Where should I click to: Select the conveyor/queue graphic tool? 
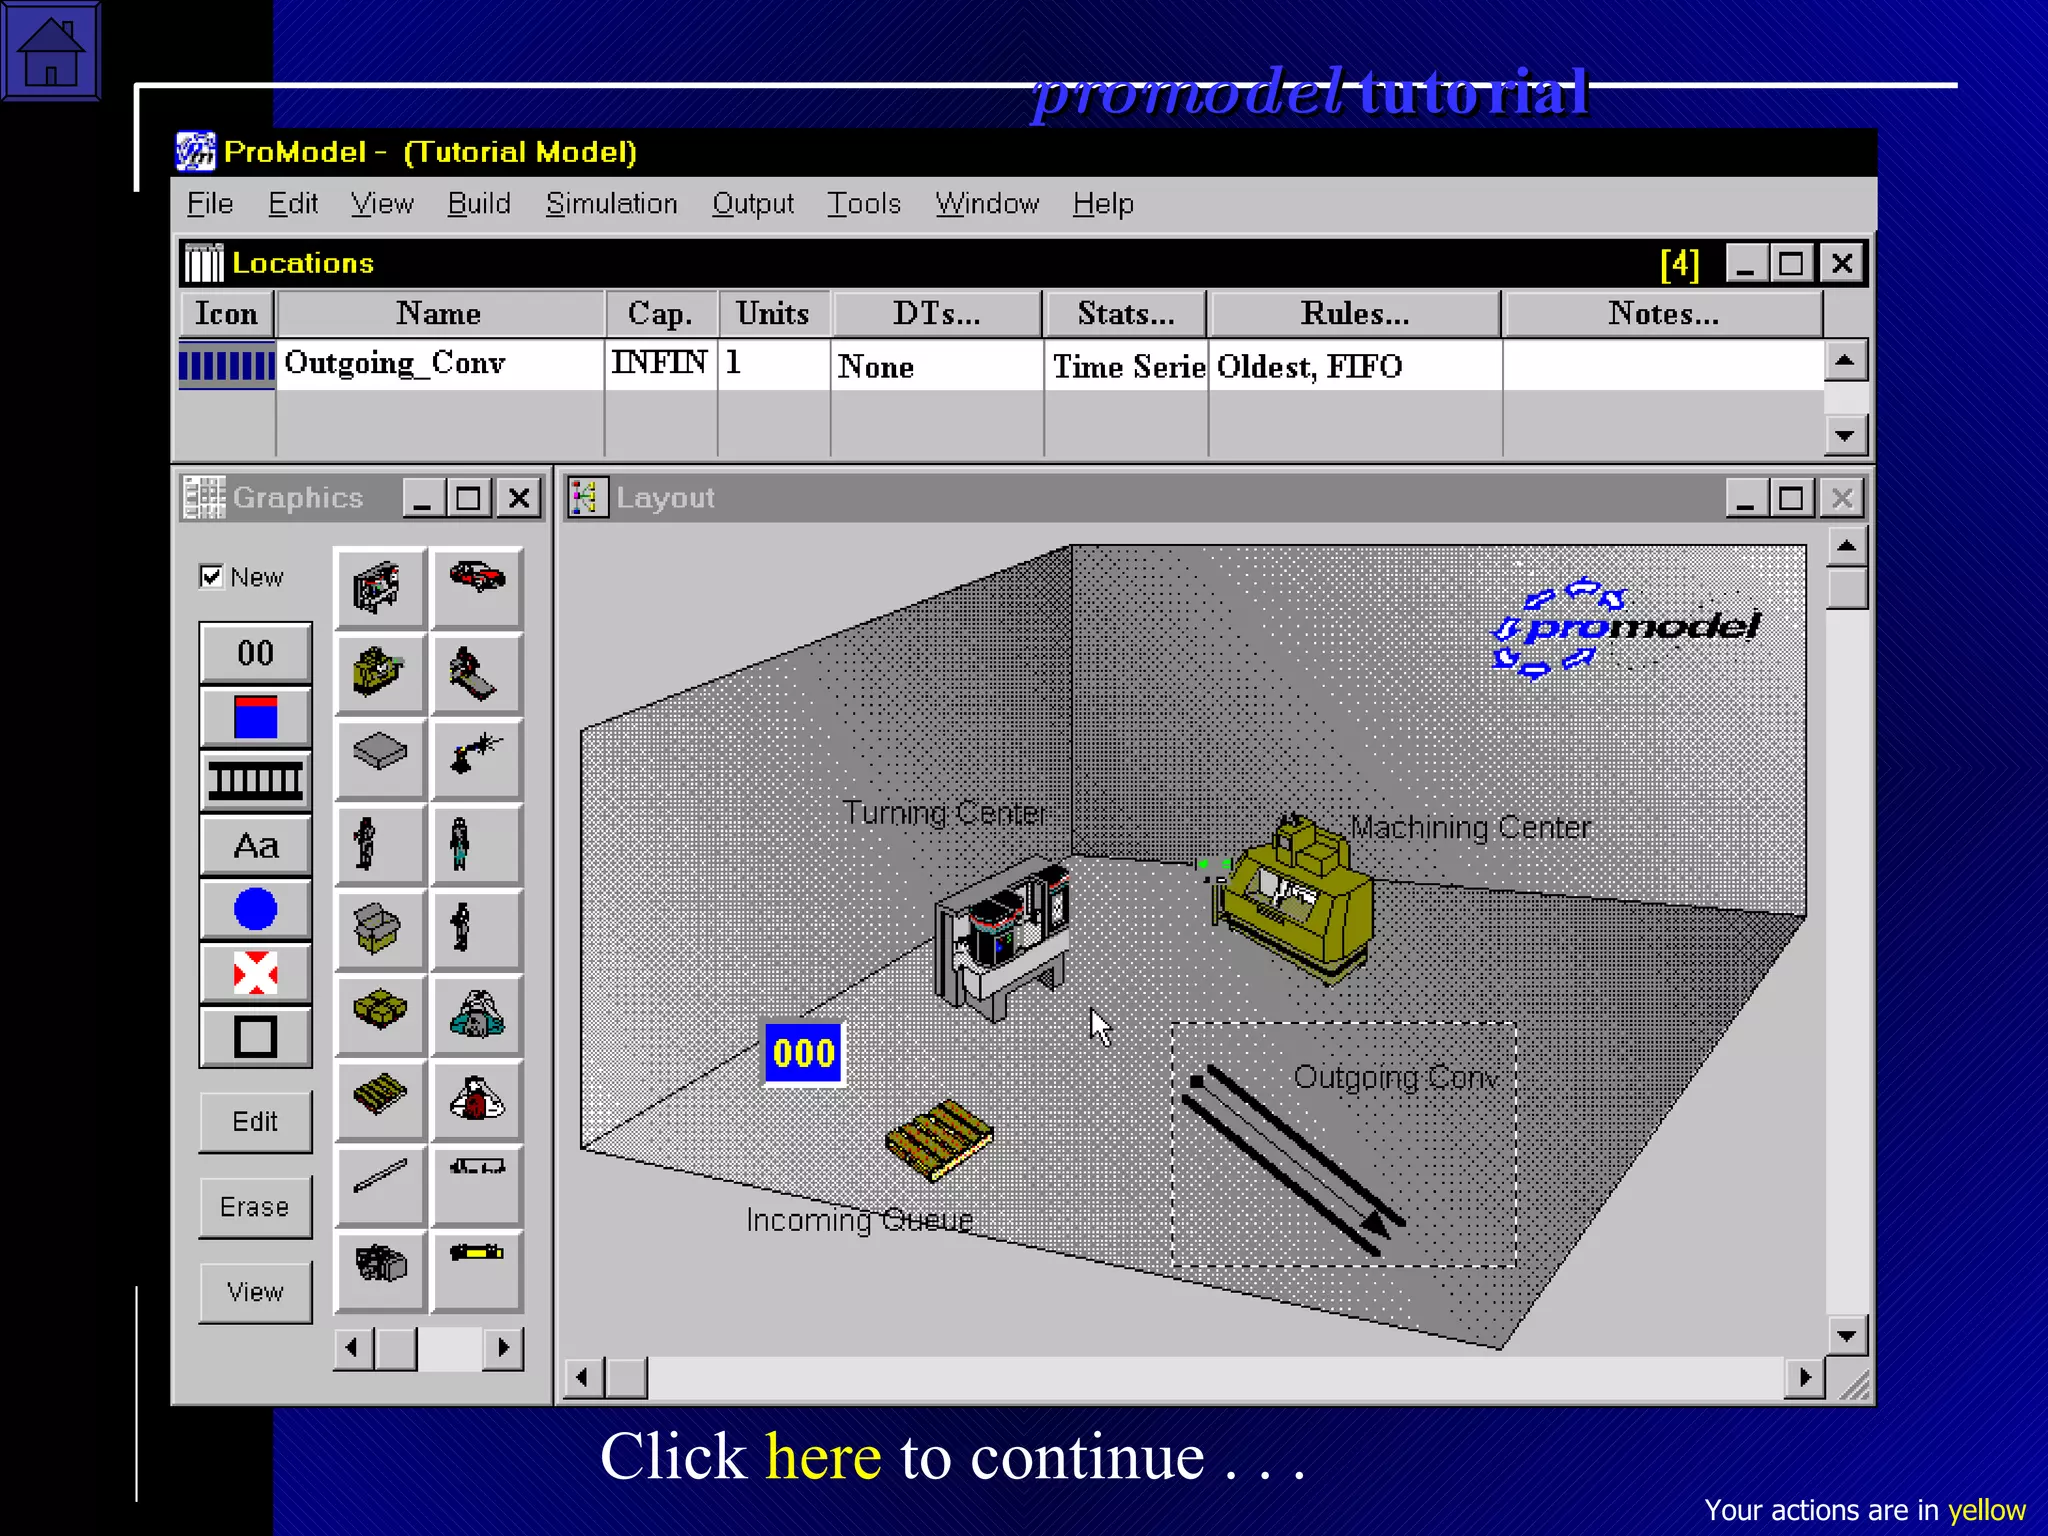pyautogui.click(x=255, y=781)
